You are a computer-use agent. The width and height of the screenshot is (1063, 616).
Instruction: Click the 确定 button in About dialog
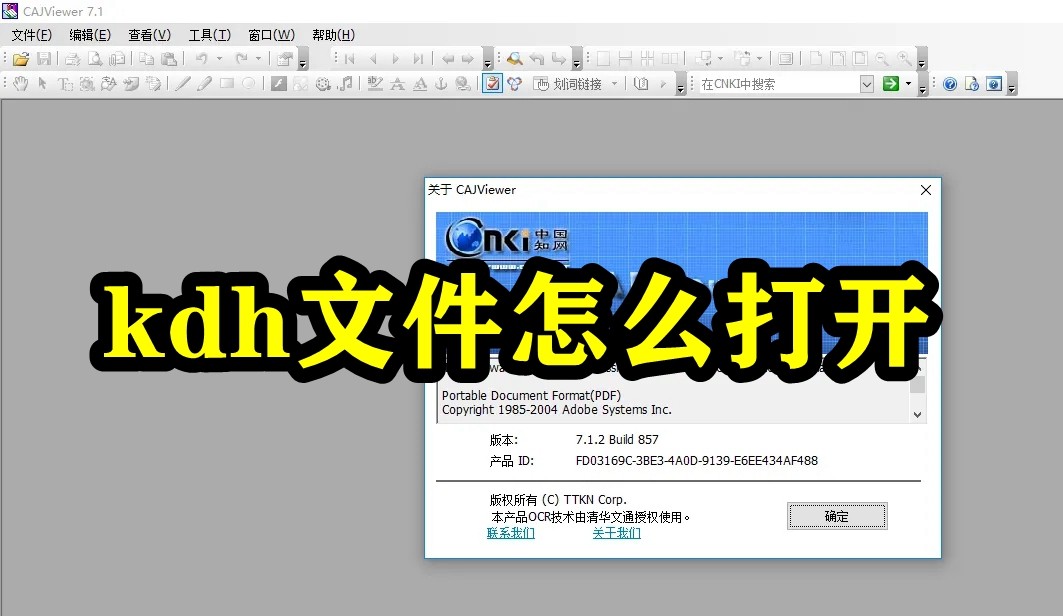click(837, 516)
